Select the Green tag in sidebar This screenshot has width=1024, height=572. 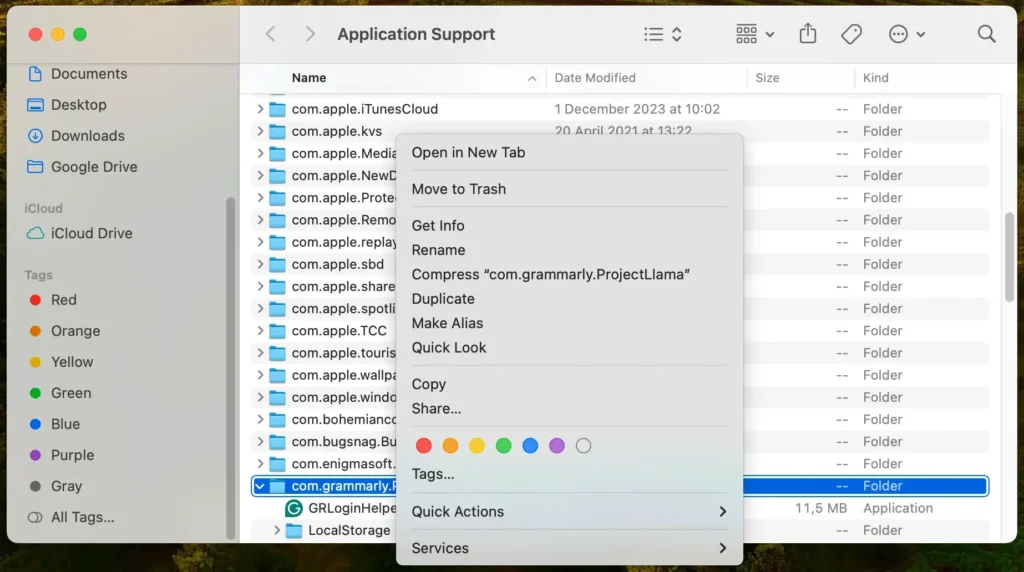(61, 393)
